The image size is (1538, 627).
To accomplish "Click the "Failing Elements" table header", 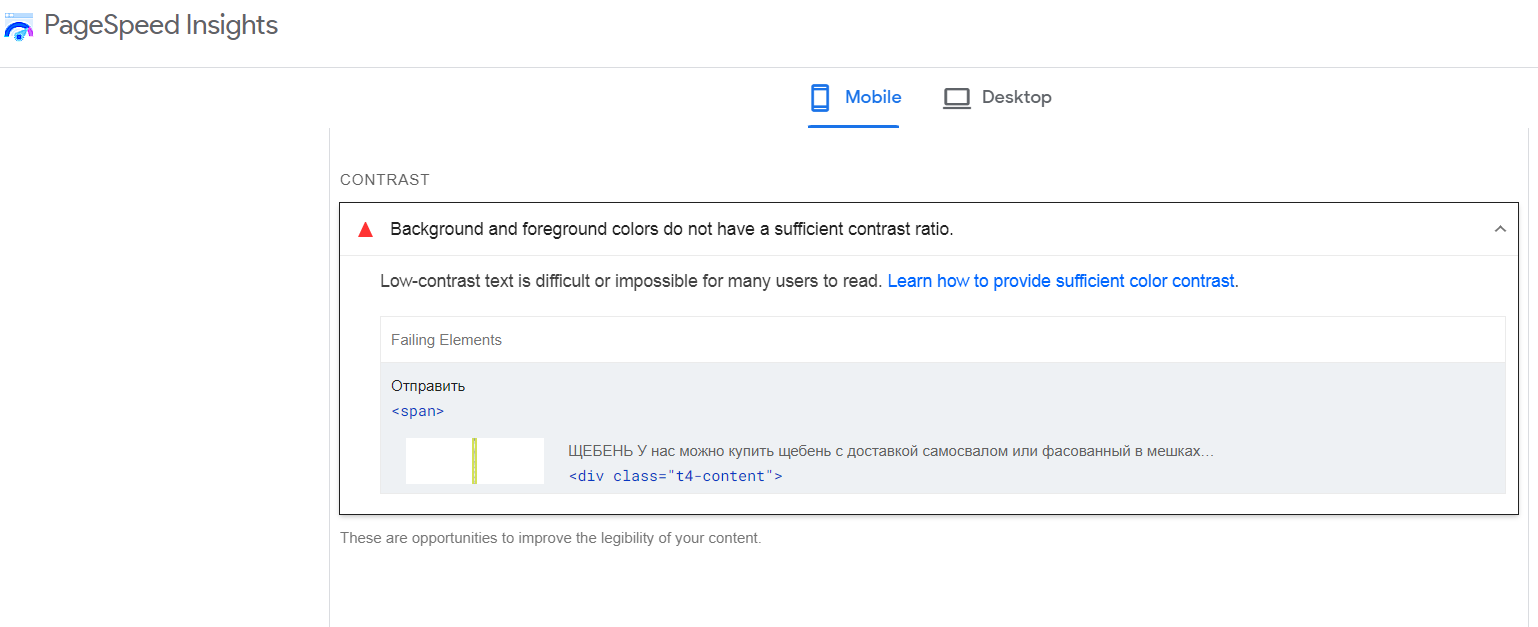I will pos(446,340).
